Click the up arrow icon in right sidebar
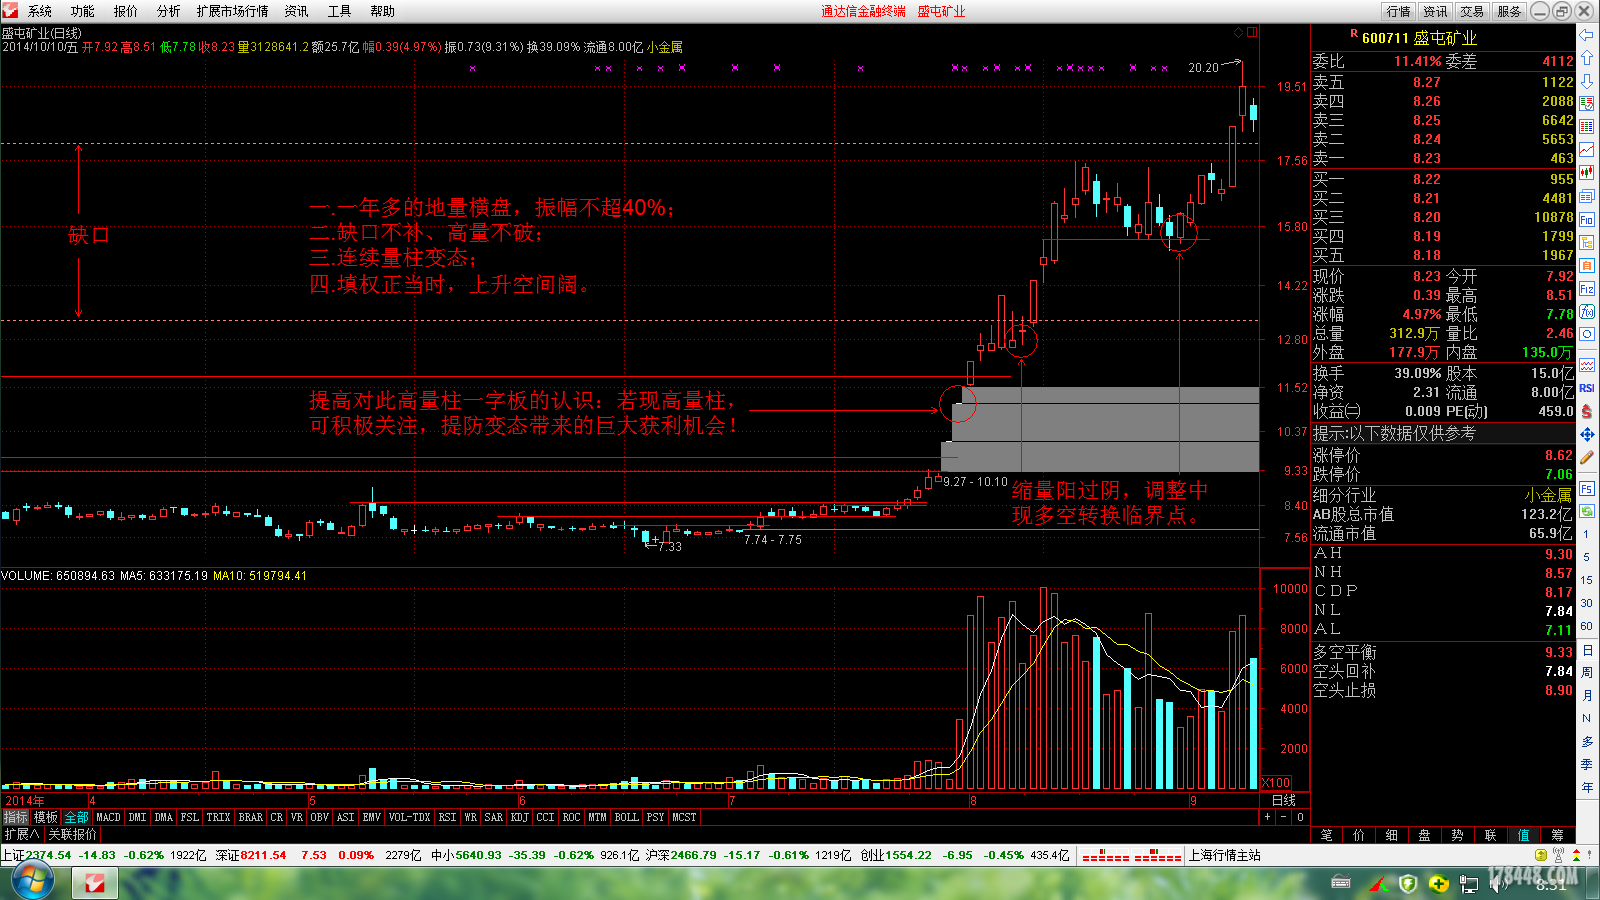 tap(1587, 58)
